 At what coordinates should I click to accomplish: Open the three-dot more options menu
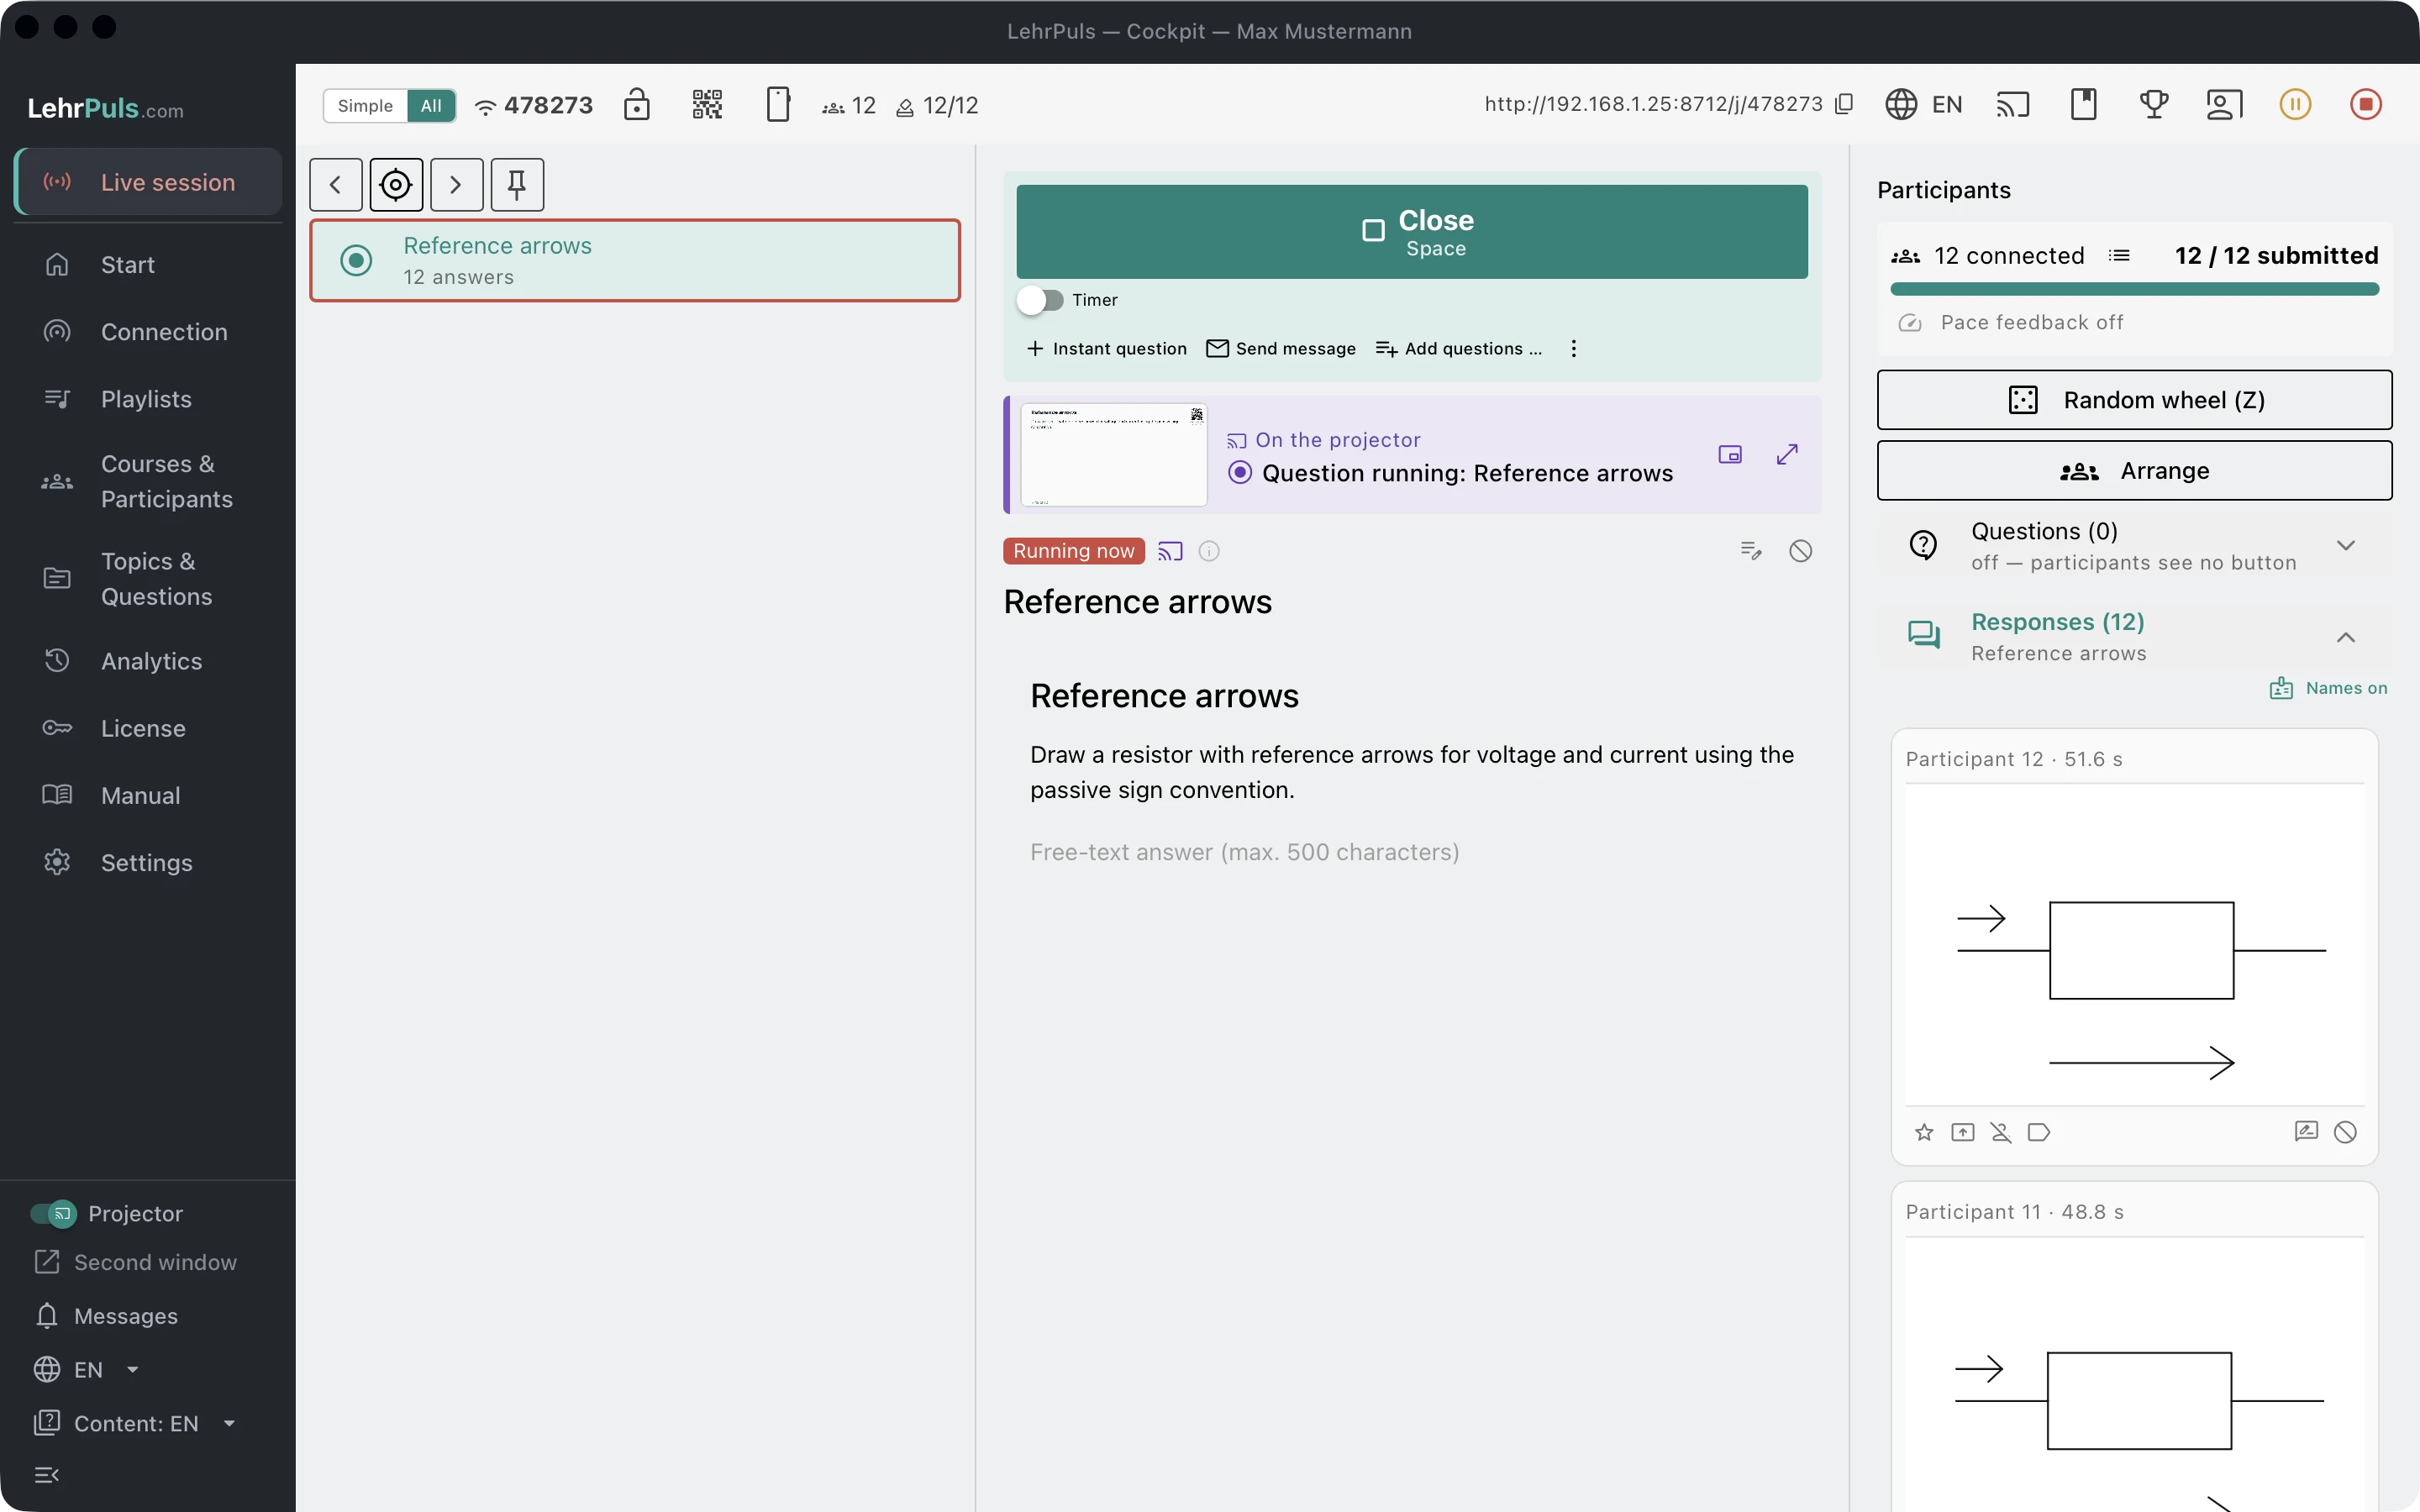(x=1574, y=348)
